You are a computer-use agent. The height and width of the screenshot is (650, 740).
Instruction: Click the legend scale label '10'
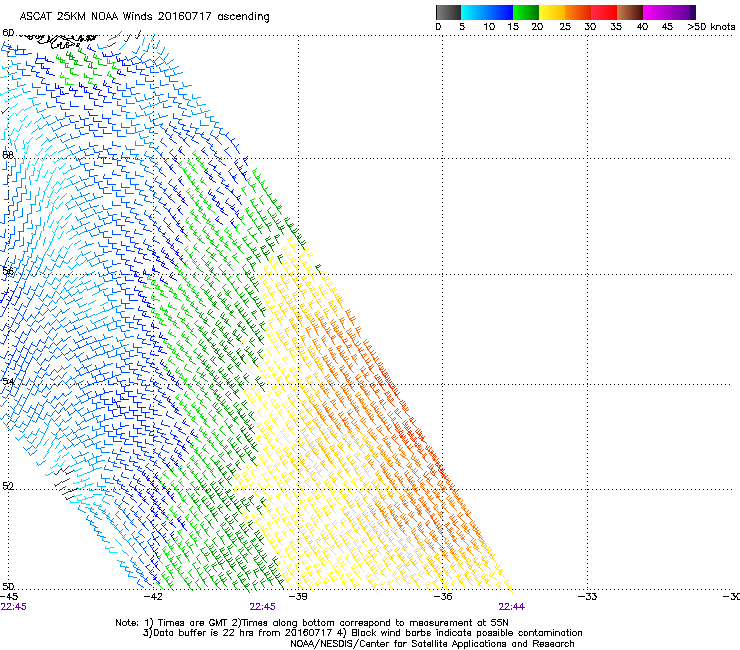pos(489,27)
